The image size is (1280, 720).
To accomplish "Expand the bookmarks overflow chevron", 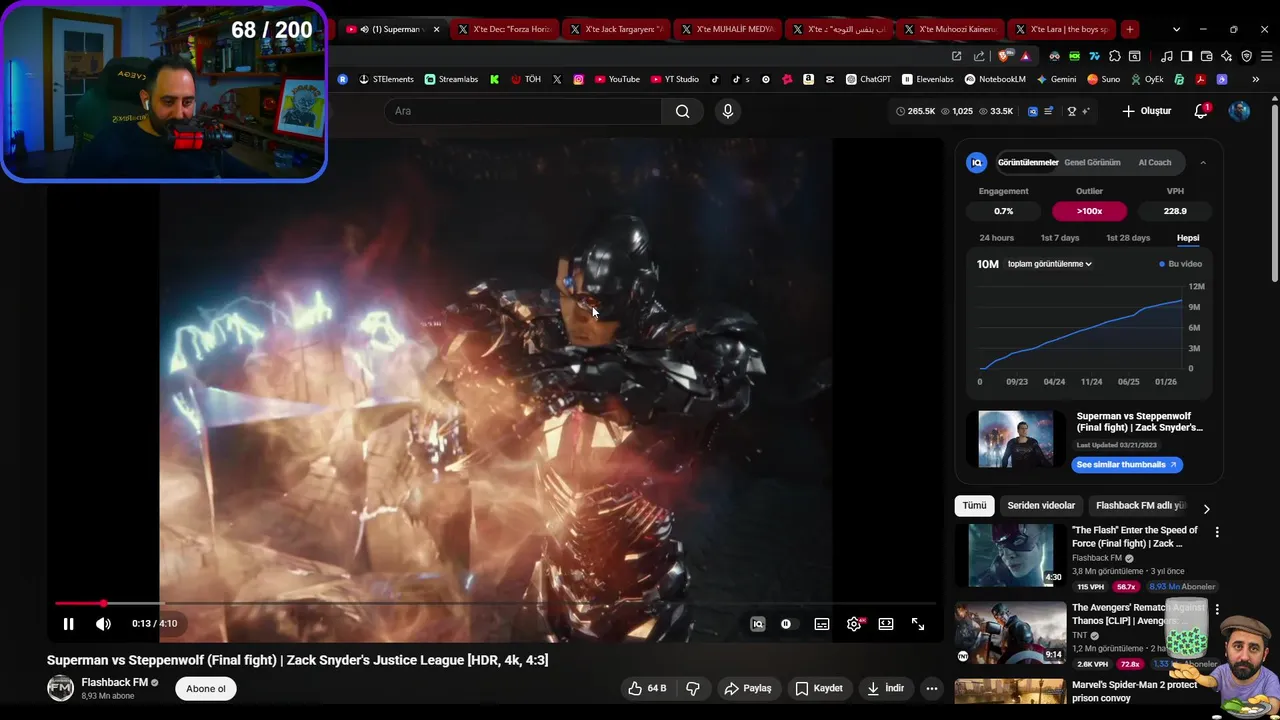I will tap(1254, 79).
